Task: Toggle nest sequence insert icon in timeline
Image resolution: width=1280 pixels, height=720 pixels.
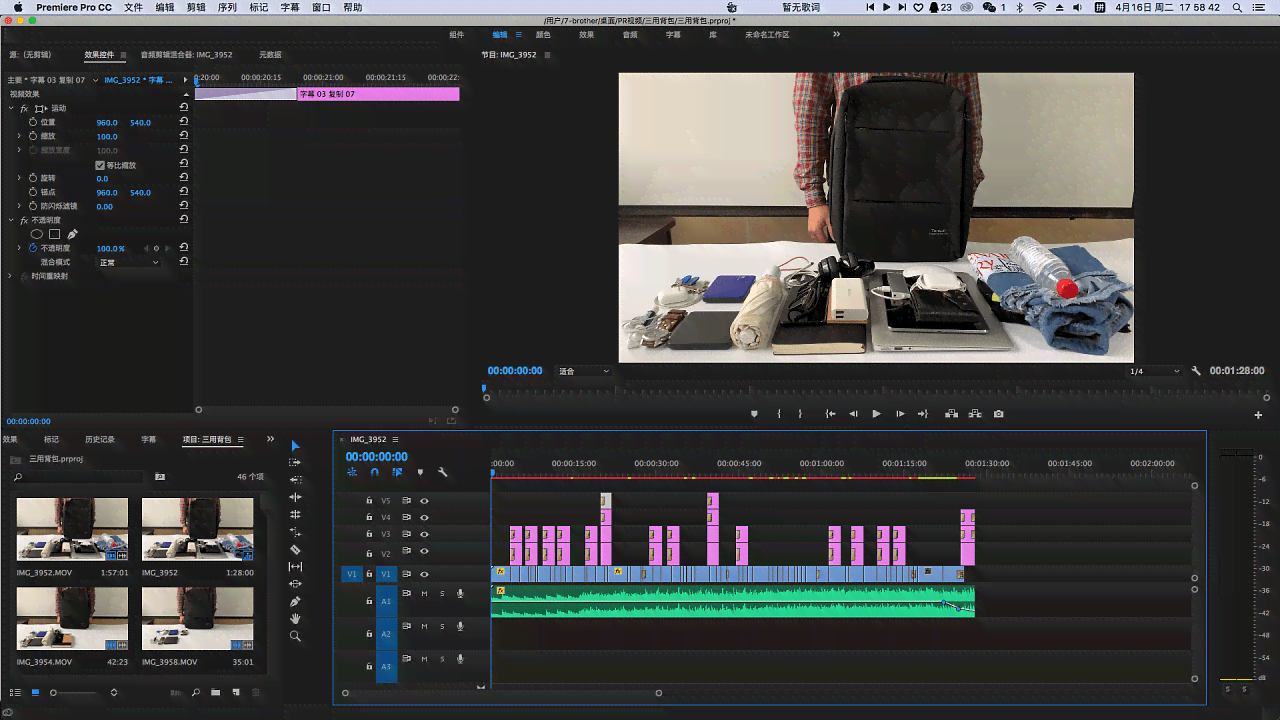Action: 352,472
